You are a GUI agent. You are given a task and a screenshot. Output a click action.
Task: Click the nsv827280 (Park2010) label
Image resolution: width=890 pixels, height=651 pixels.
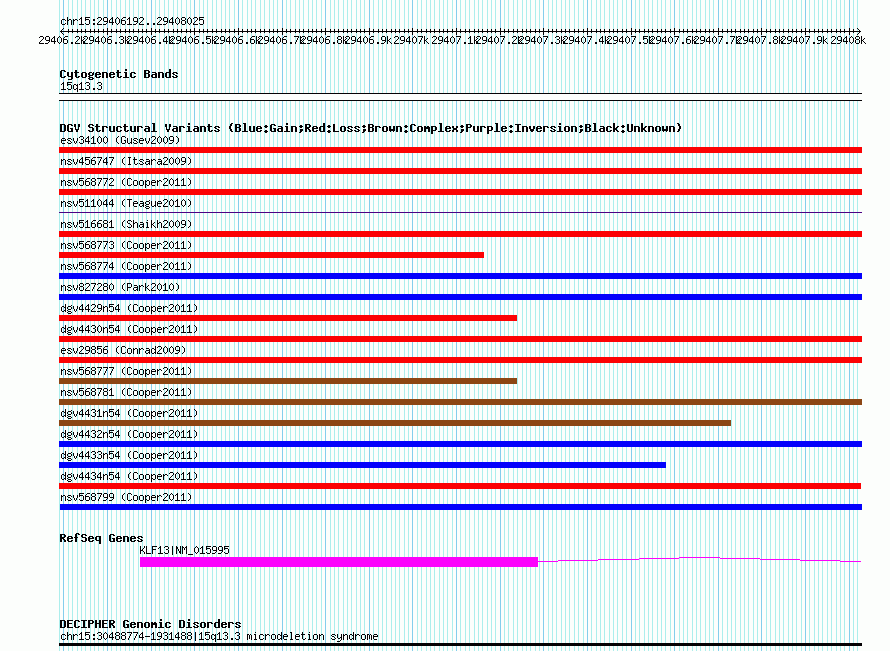pyautogui.click(x=120, y=287)
